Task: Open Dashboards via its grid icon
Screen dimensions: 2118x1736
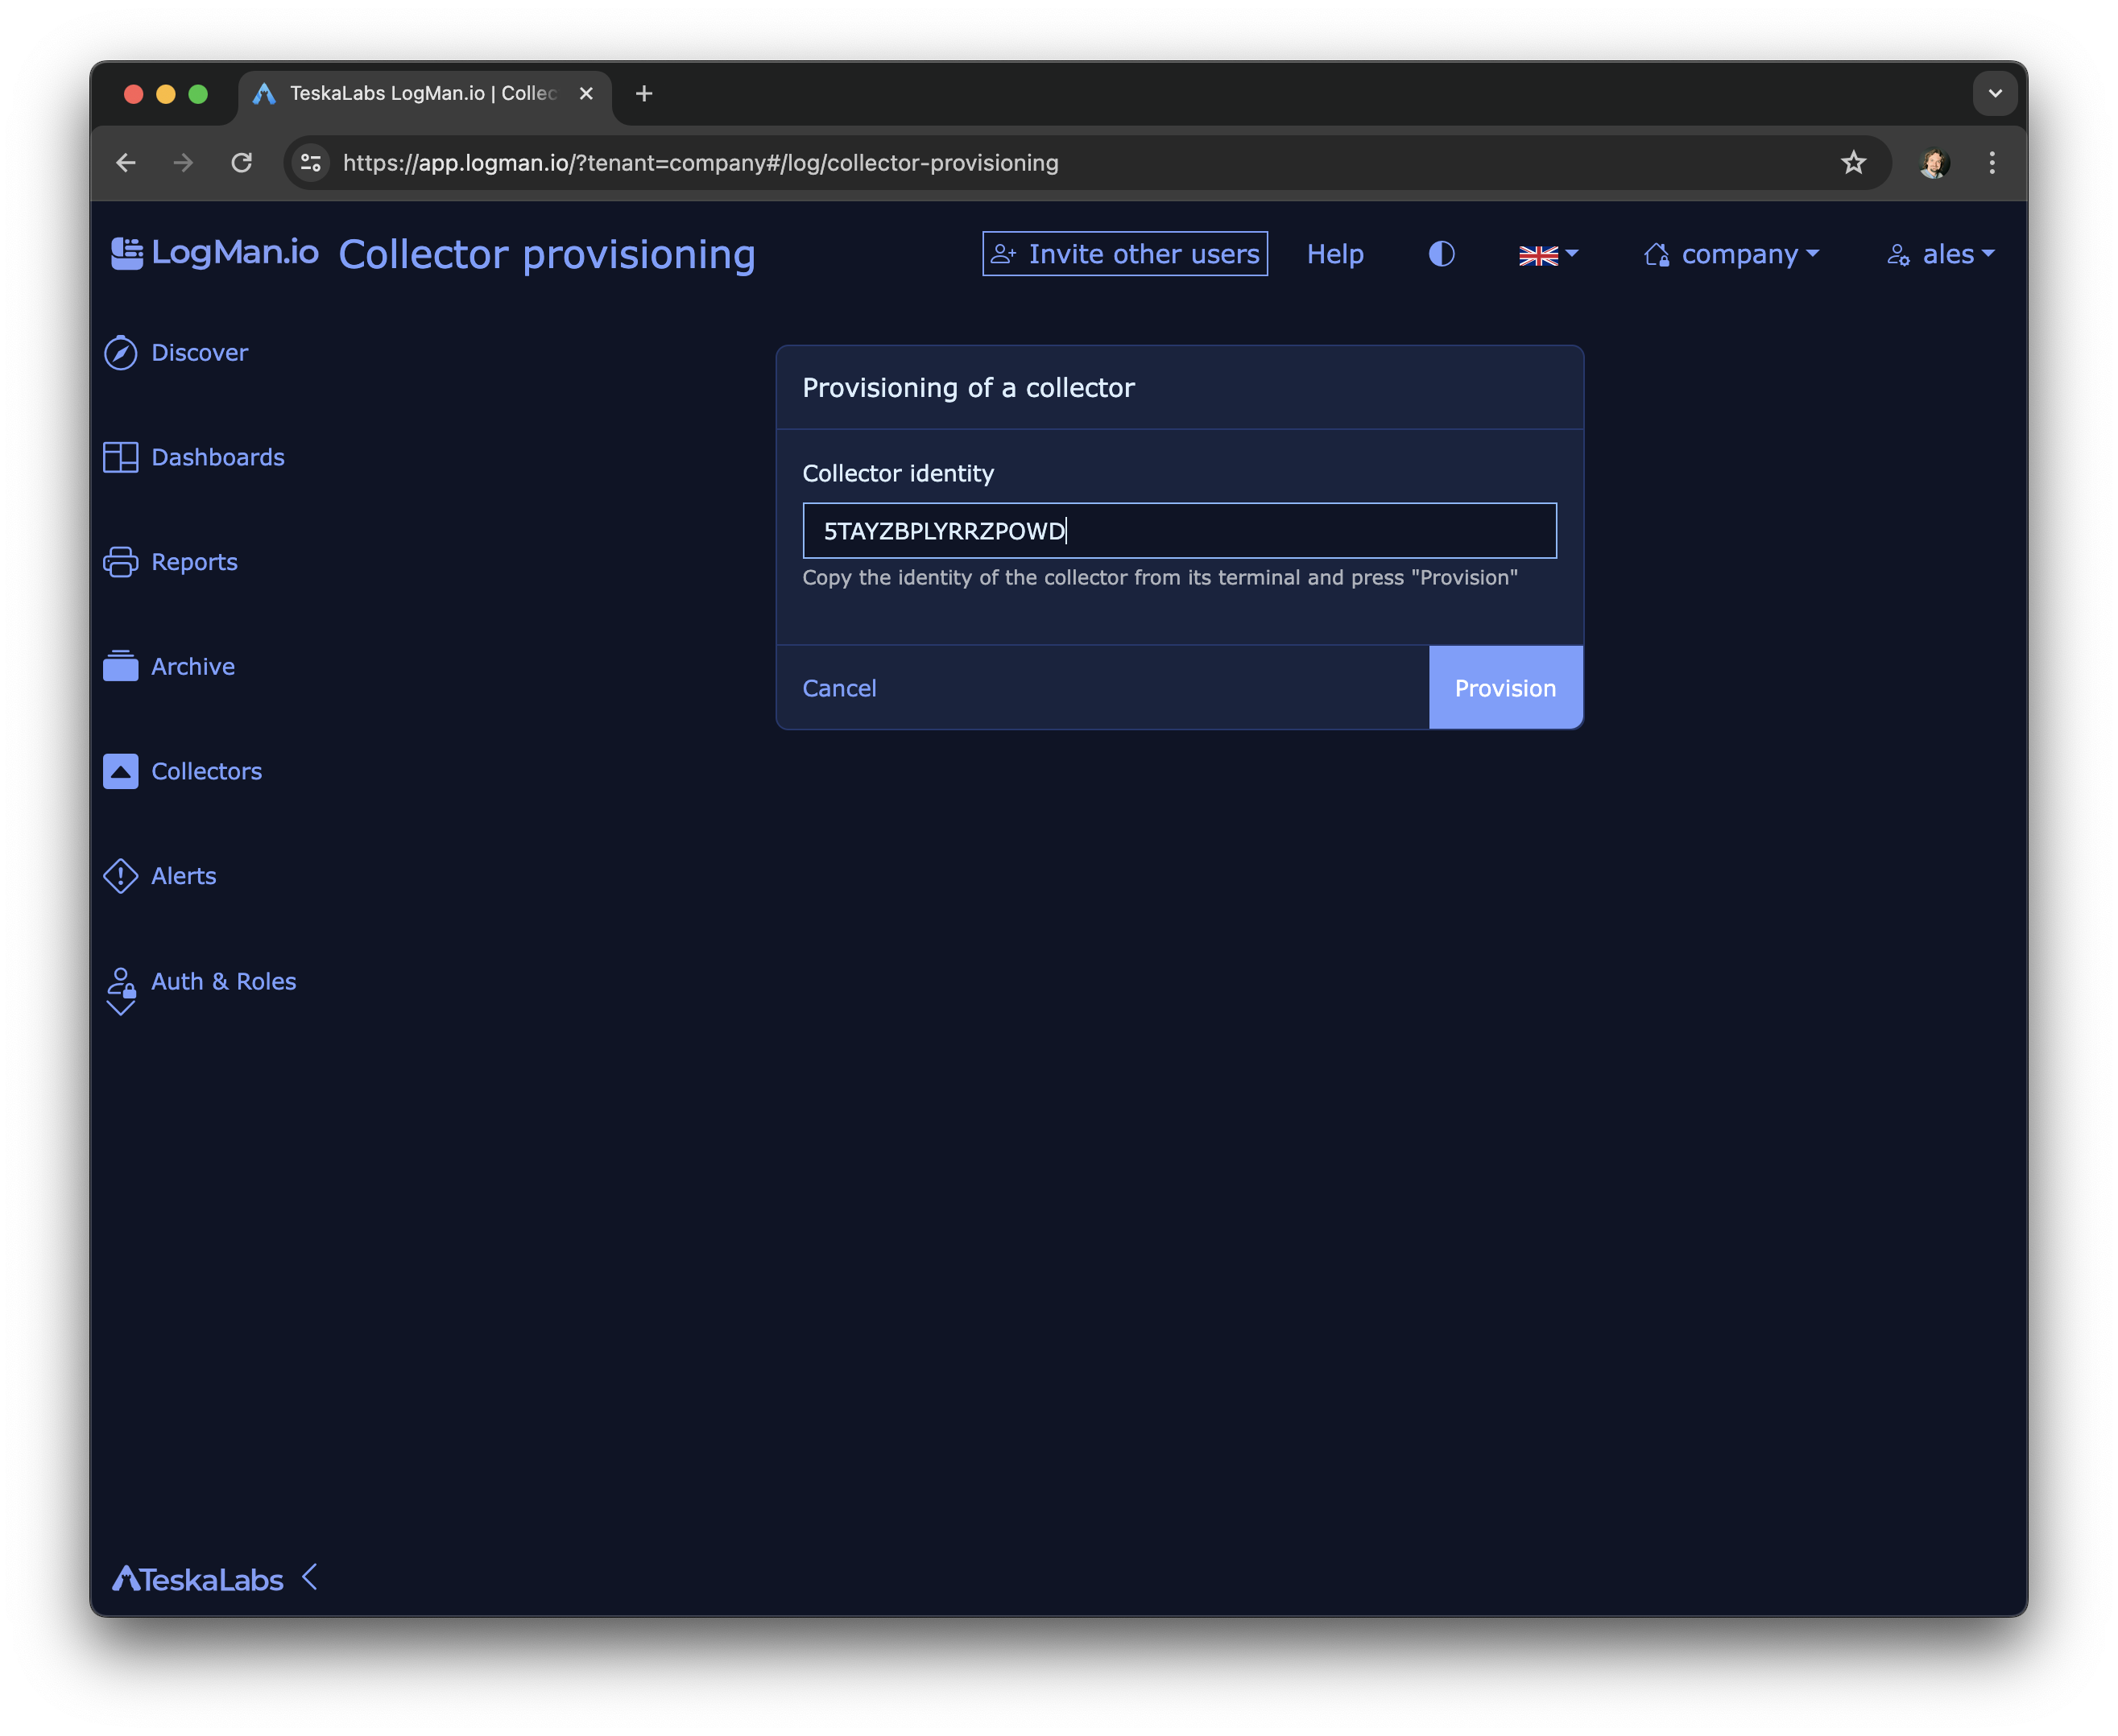Action: point(120,458)
